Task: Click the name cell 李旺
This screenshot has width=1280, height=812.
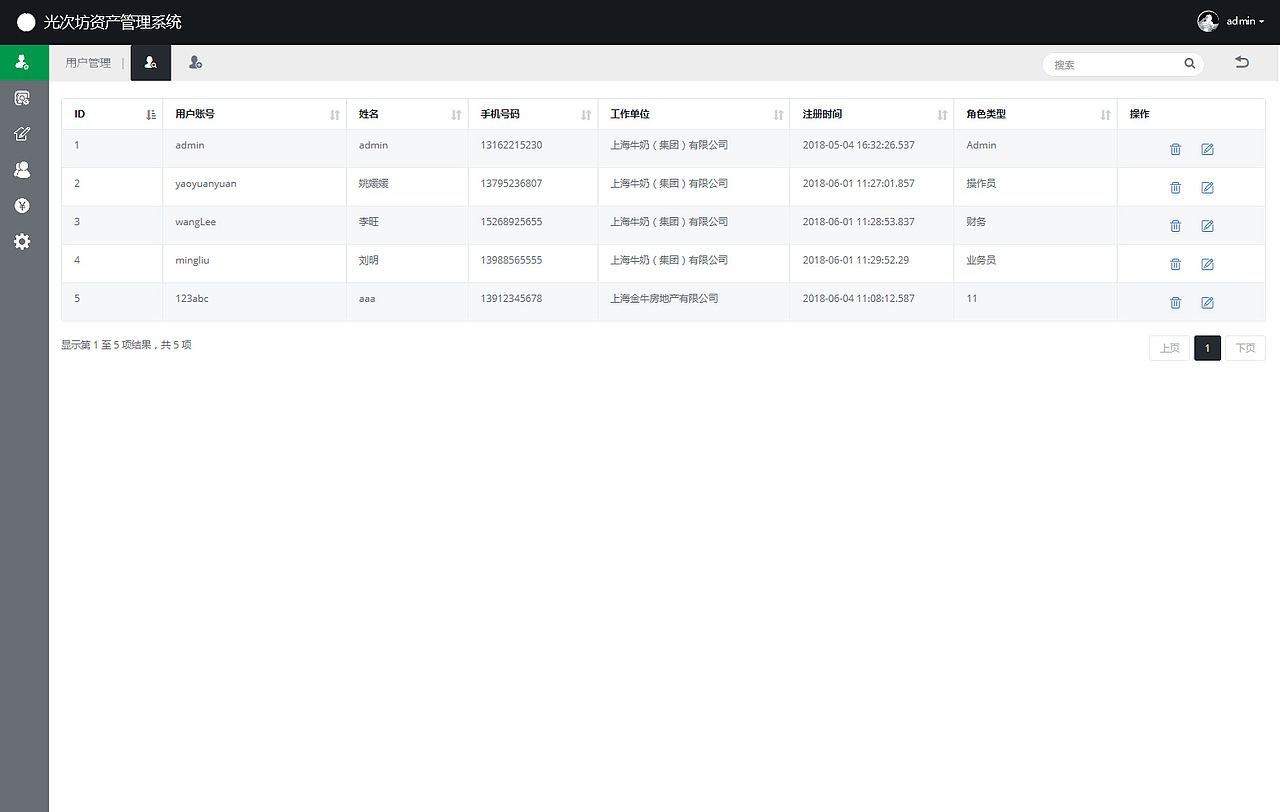Action: (369, 222)
